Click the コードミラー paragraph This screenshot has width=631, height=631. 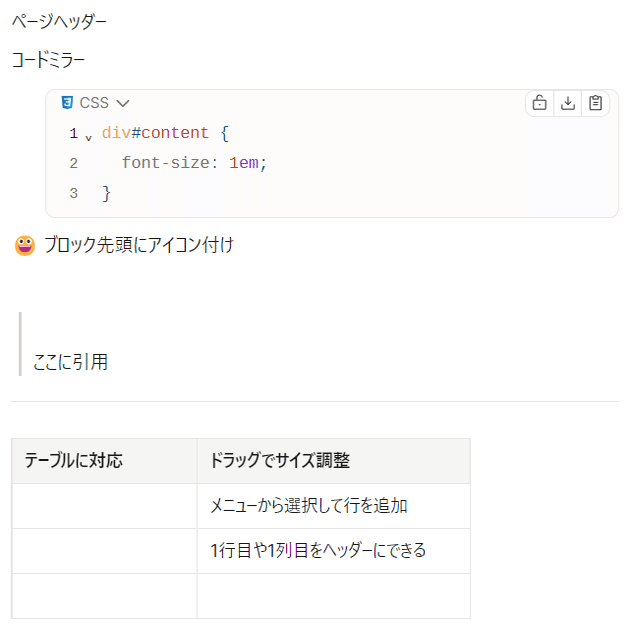click(48, 60)
